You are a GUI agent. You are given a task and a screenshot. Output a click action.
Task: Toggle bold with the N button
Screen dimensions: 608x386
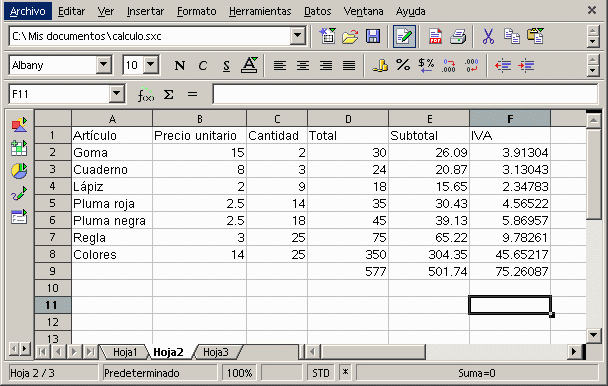180,66
